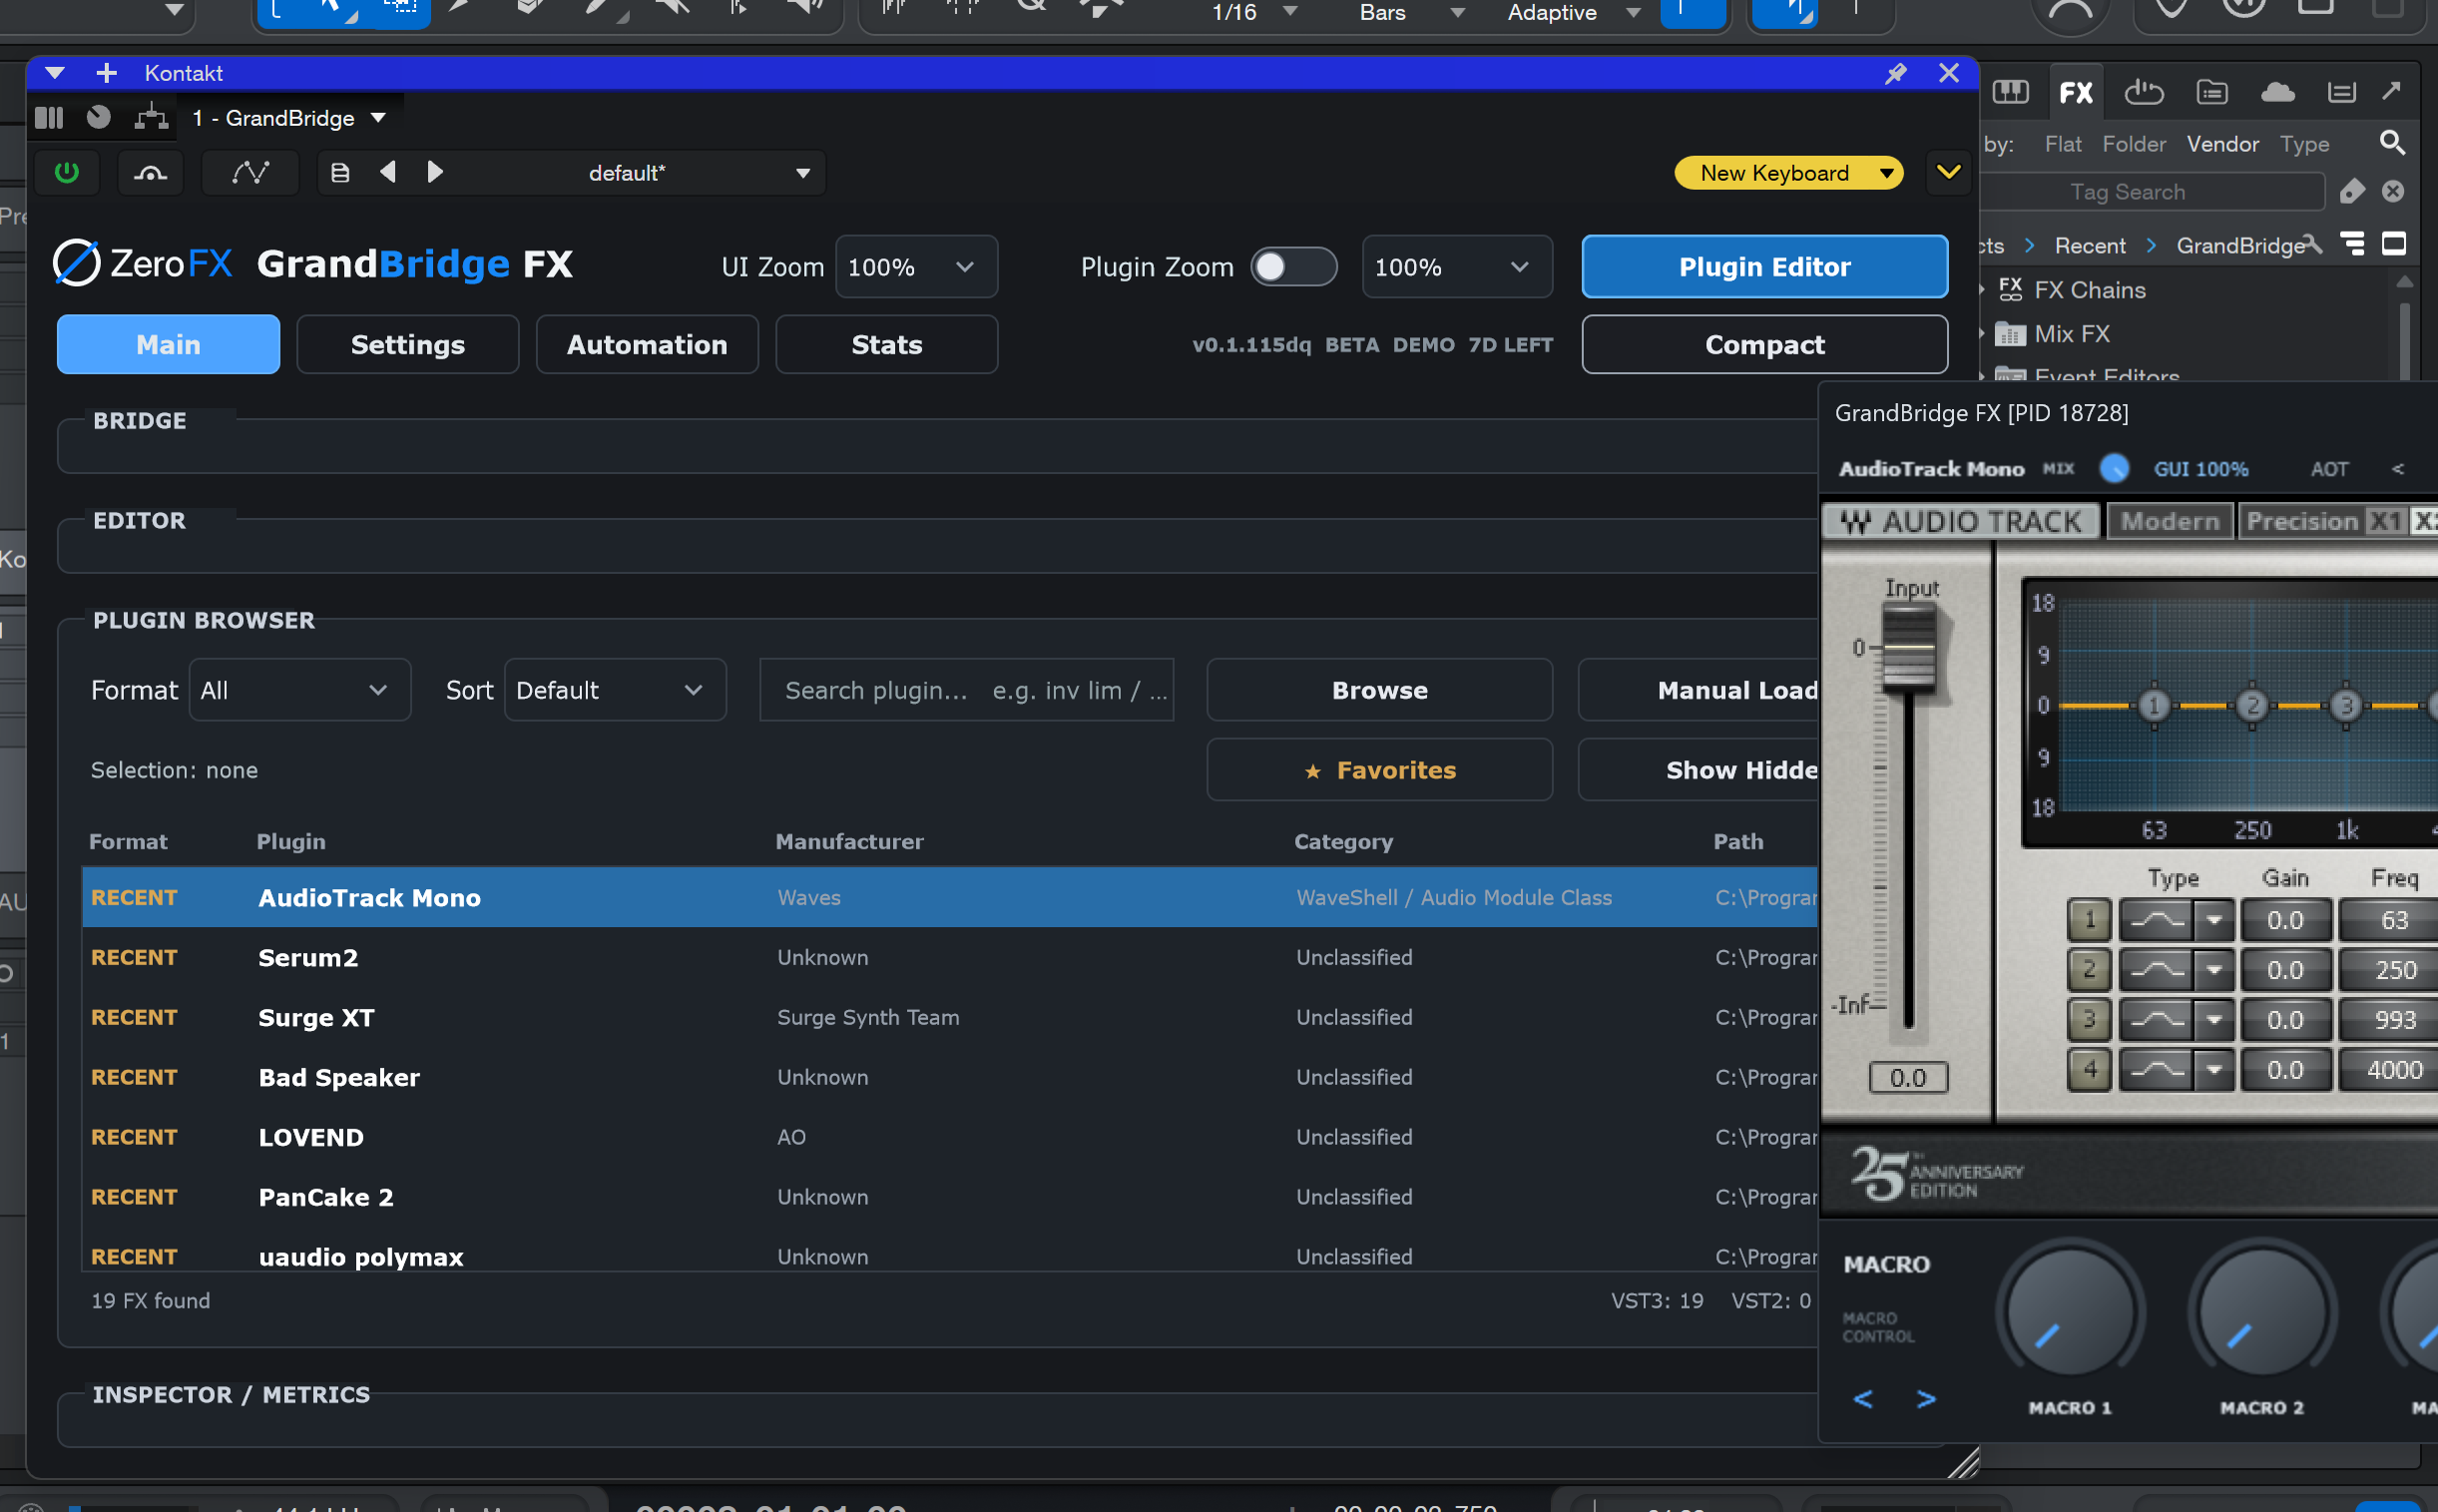
Task: Select the Surge XT plugin row
Action: [949, 1017]
